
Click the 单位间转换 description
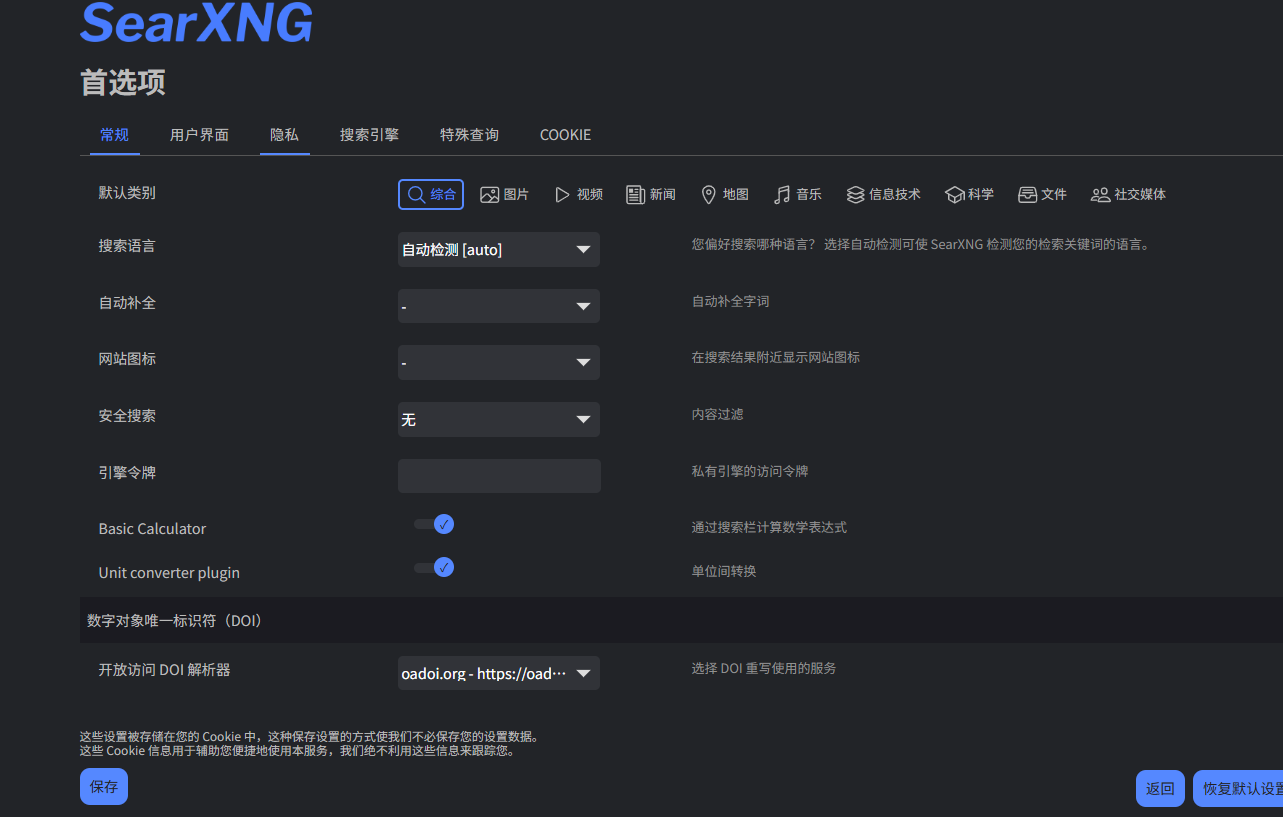point(724,571)
